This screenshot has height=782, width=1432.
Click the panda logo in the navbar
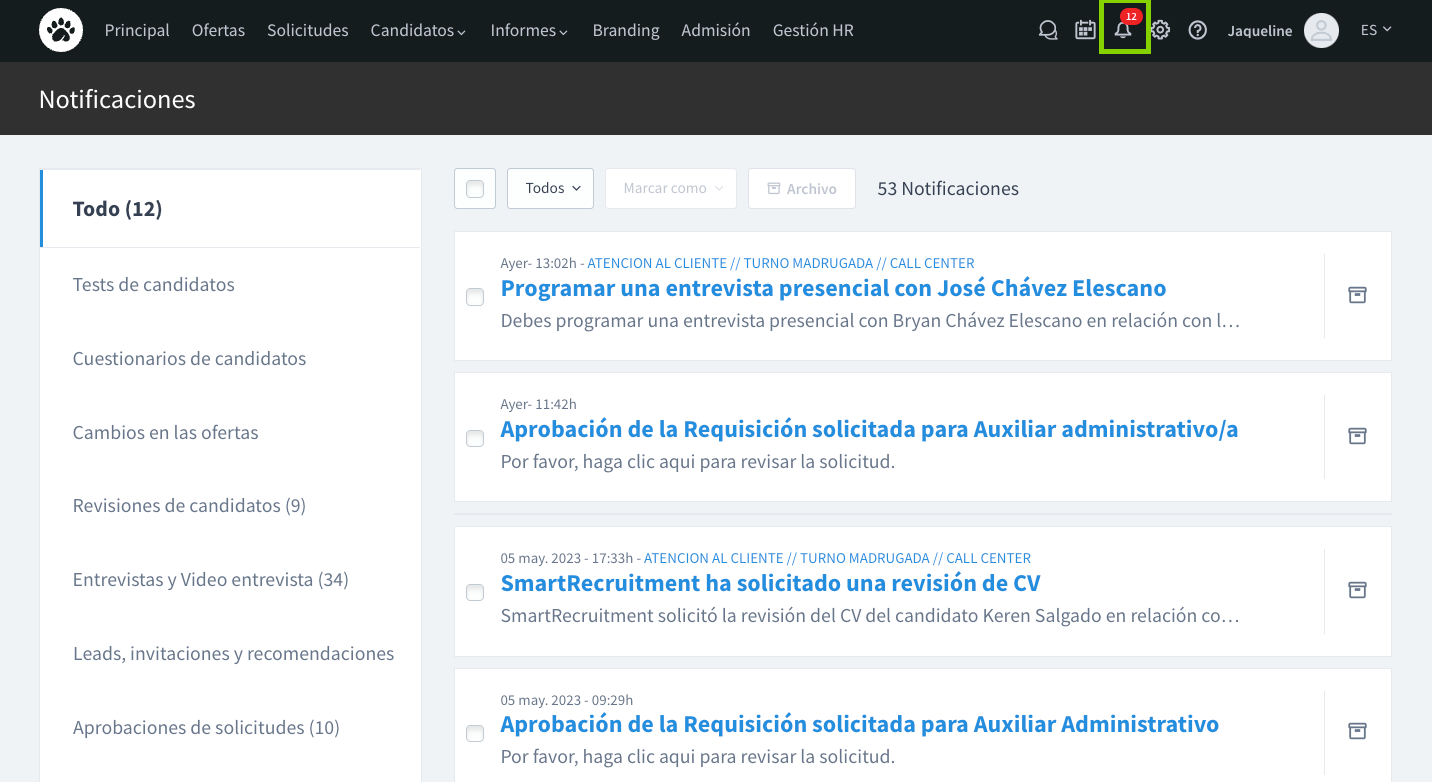click(x=60, y=30)
